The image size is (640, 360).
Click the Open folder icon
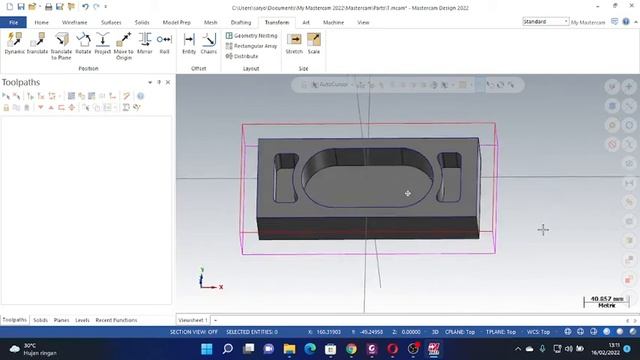point(32,7)
